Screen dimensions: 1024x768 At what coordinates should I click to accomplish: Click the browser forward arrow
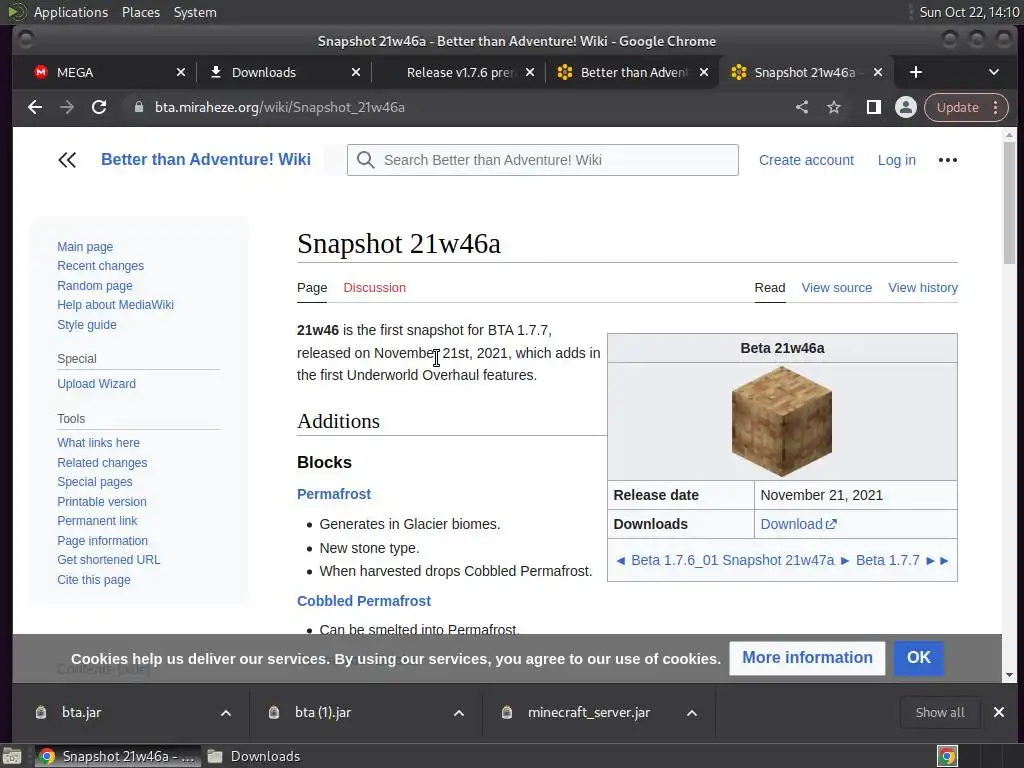67,107
